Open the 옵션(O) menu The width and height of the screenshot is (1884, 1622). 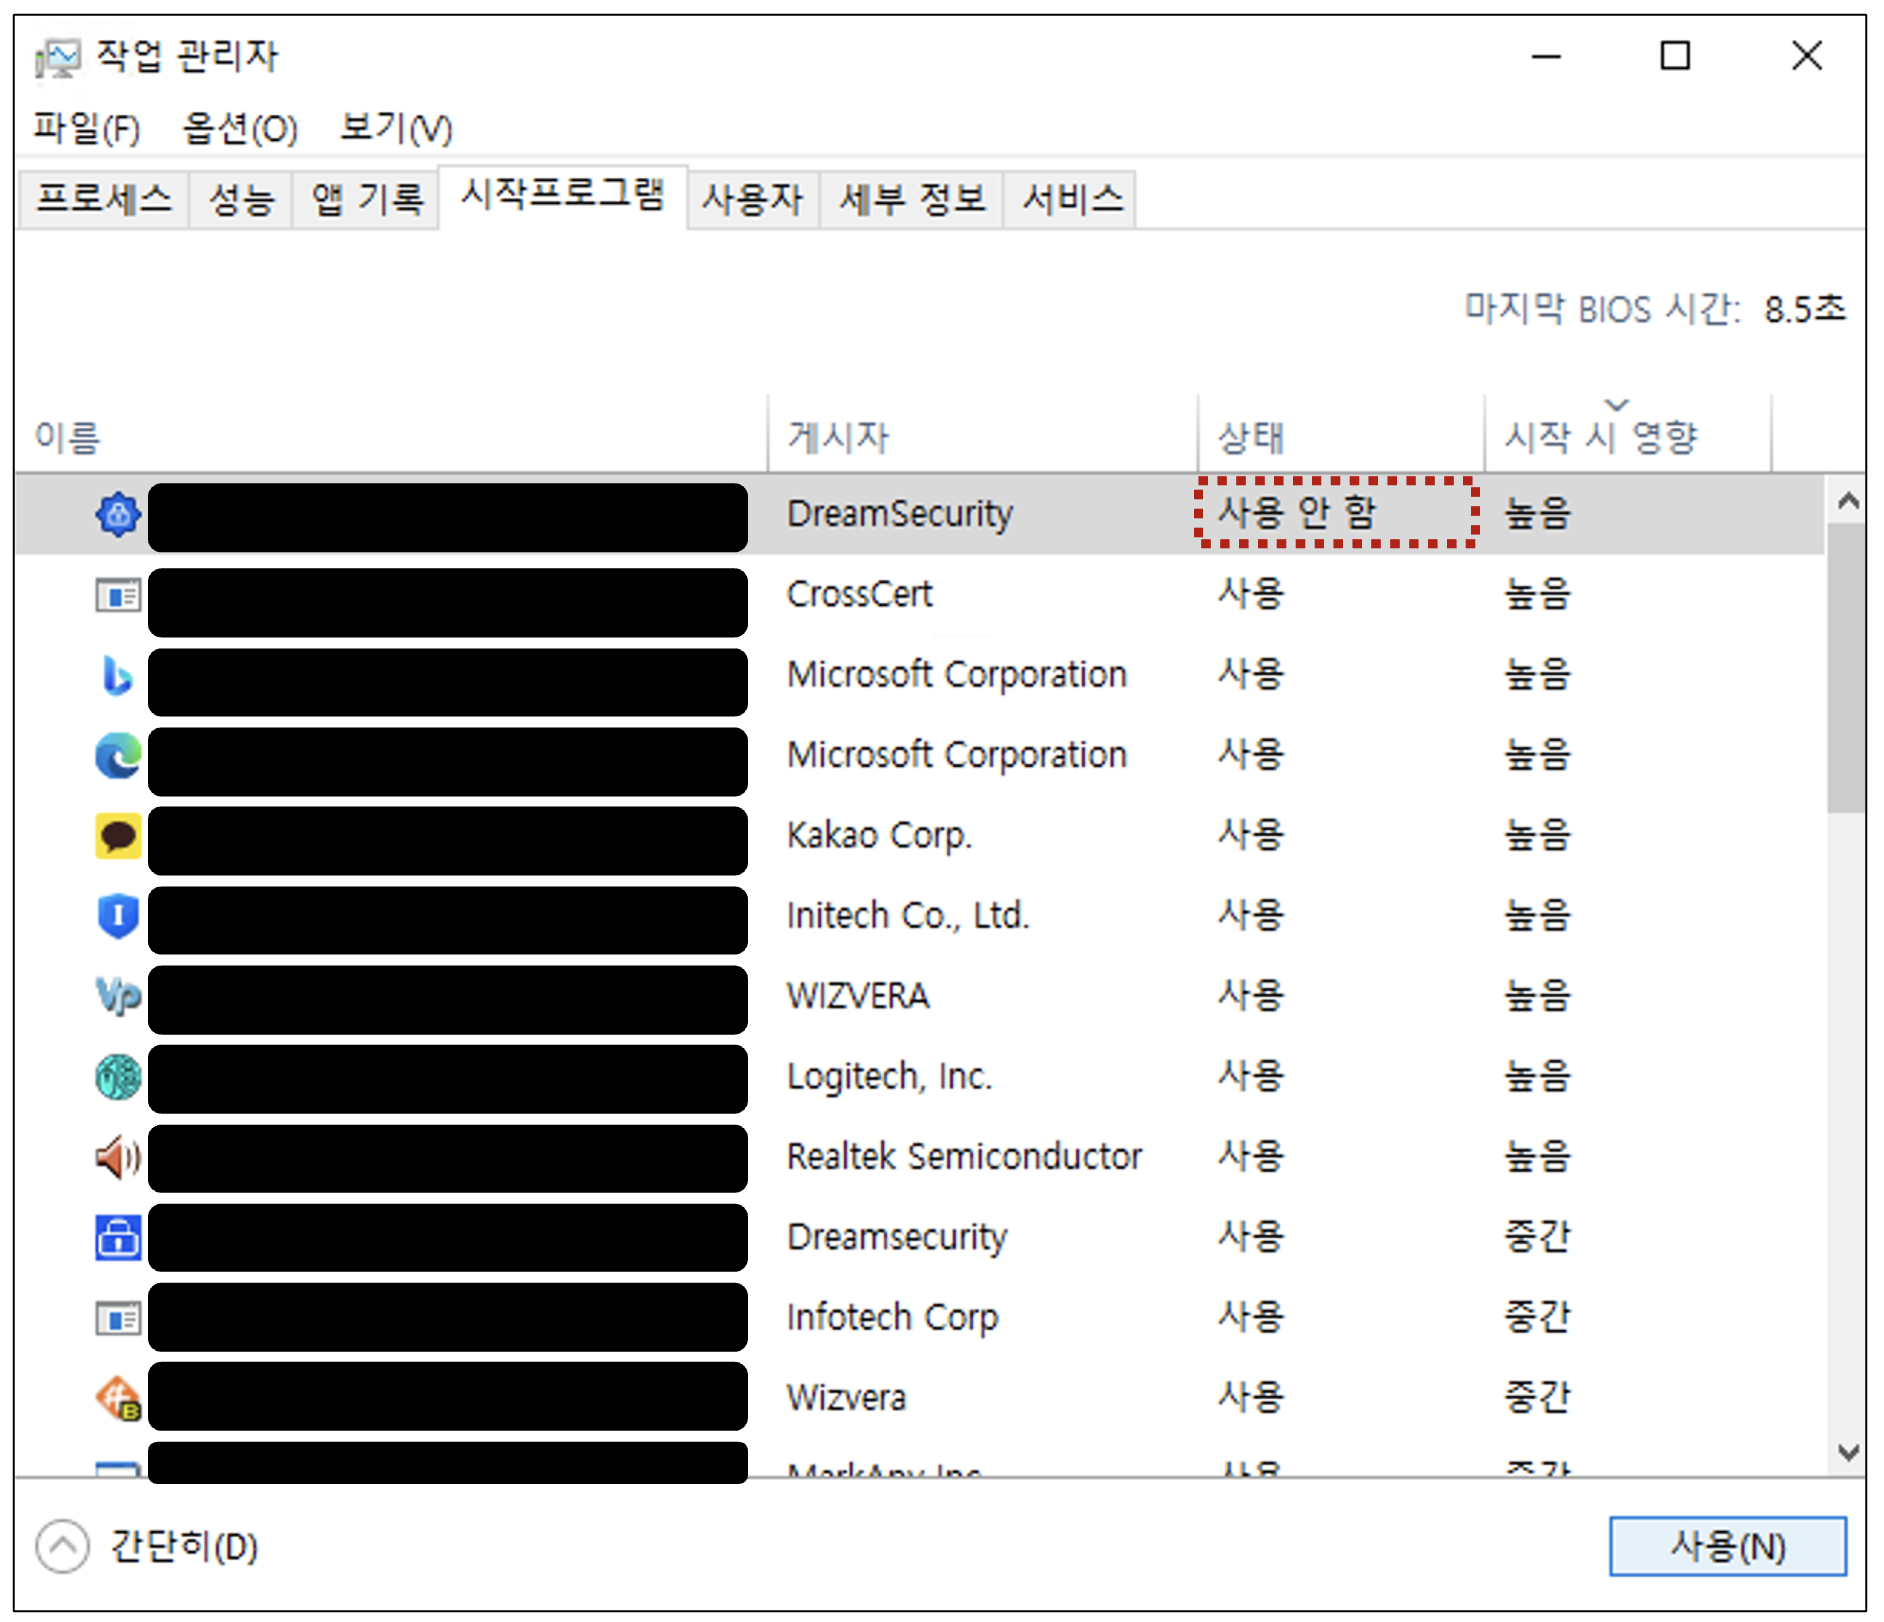[x=240, y=128]
